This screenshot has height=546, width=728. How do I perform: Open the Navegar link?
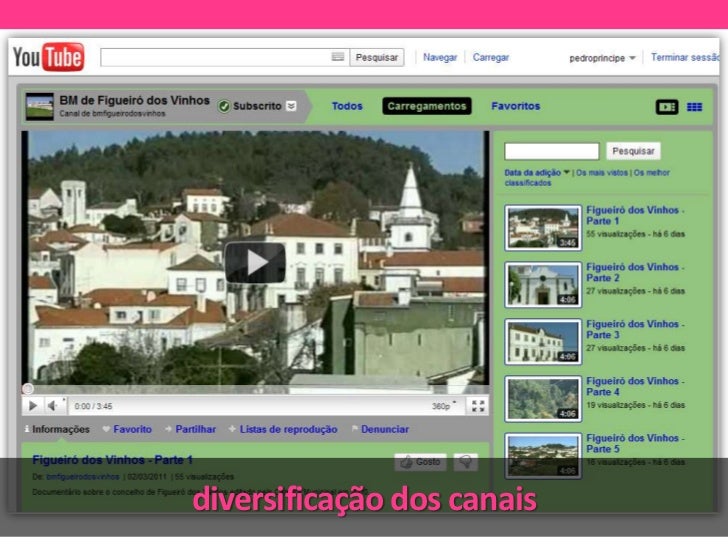[x=440, y=57]
